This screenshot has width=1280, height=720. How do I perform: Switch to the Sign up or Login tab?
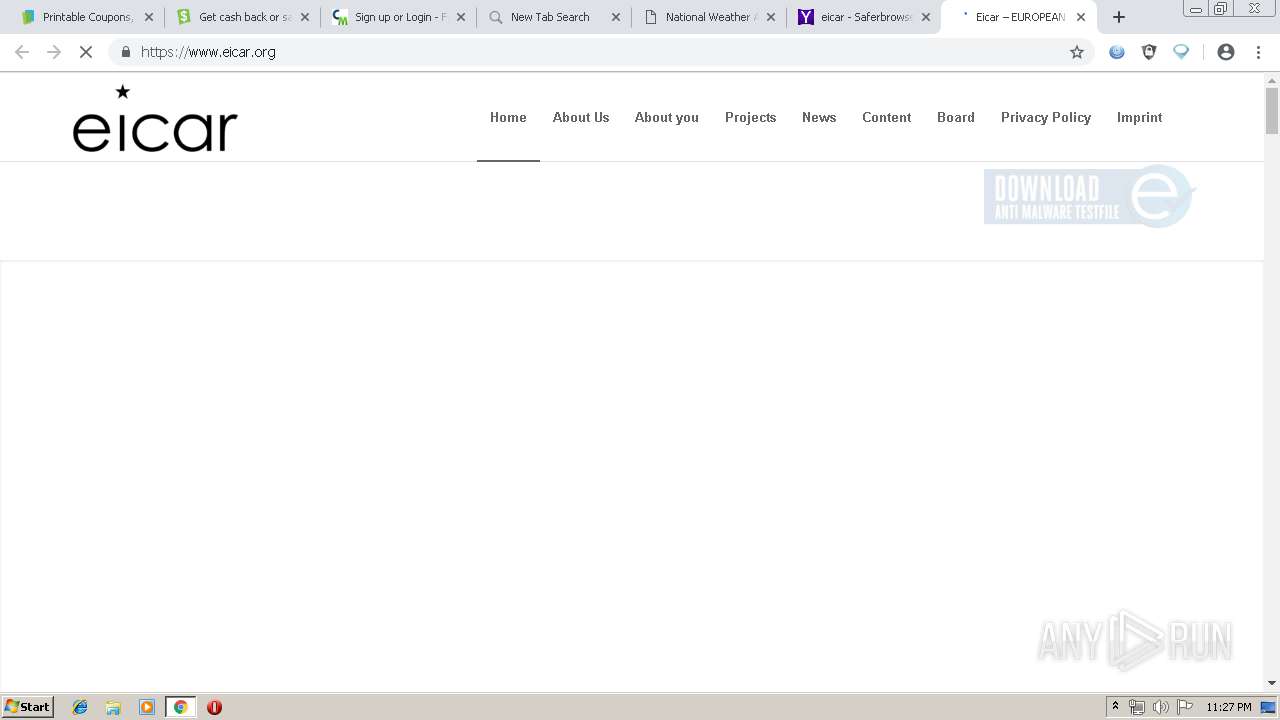point(398,17)
